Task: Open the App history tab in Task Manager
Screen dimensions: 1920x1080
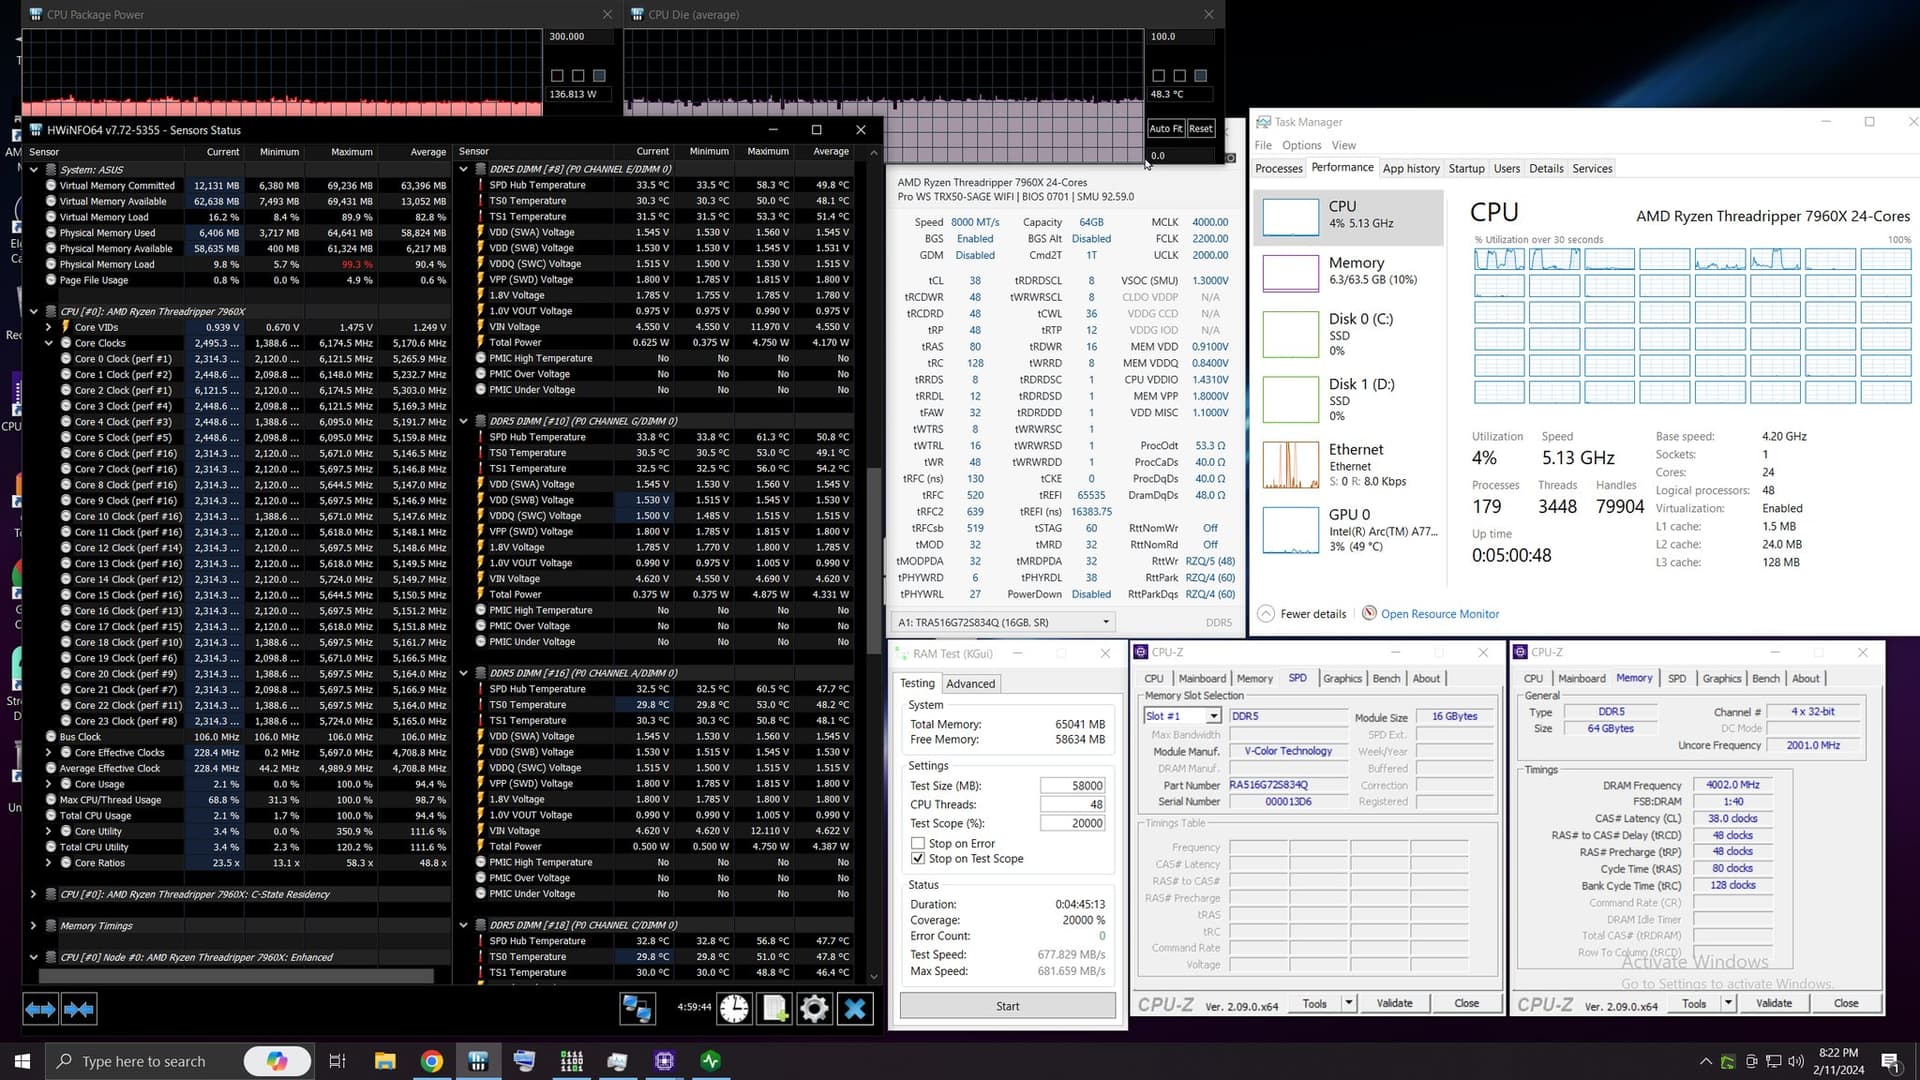Action: pos(1410,168)
